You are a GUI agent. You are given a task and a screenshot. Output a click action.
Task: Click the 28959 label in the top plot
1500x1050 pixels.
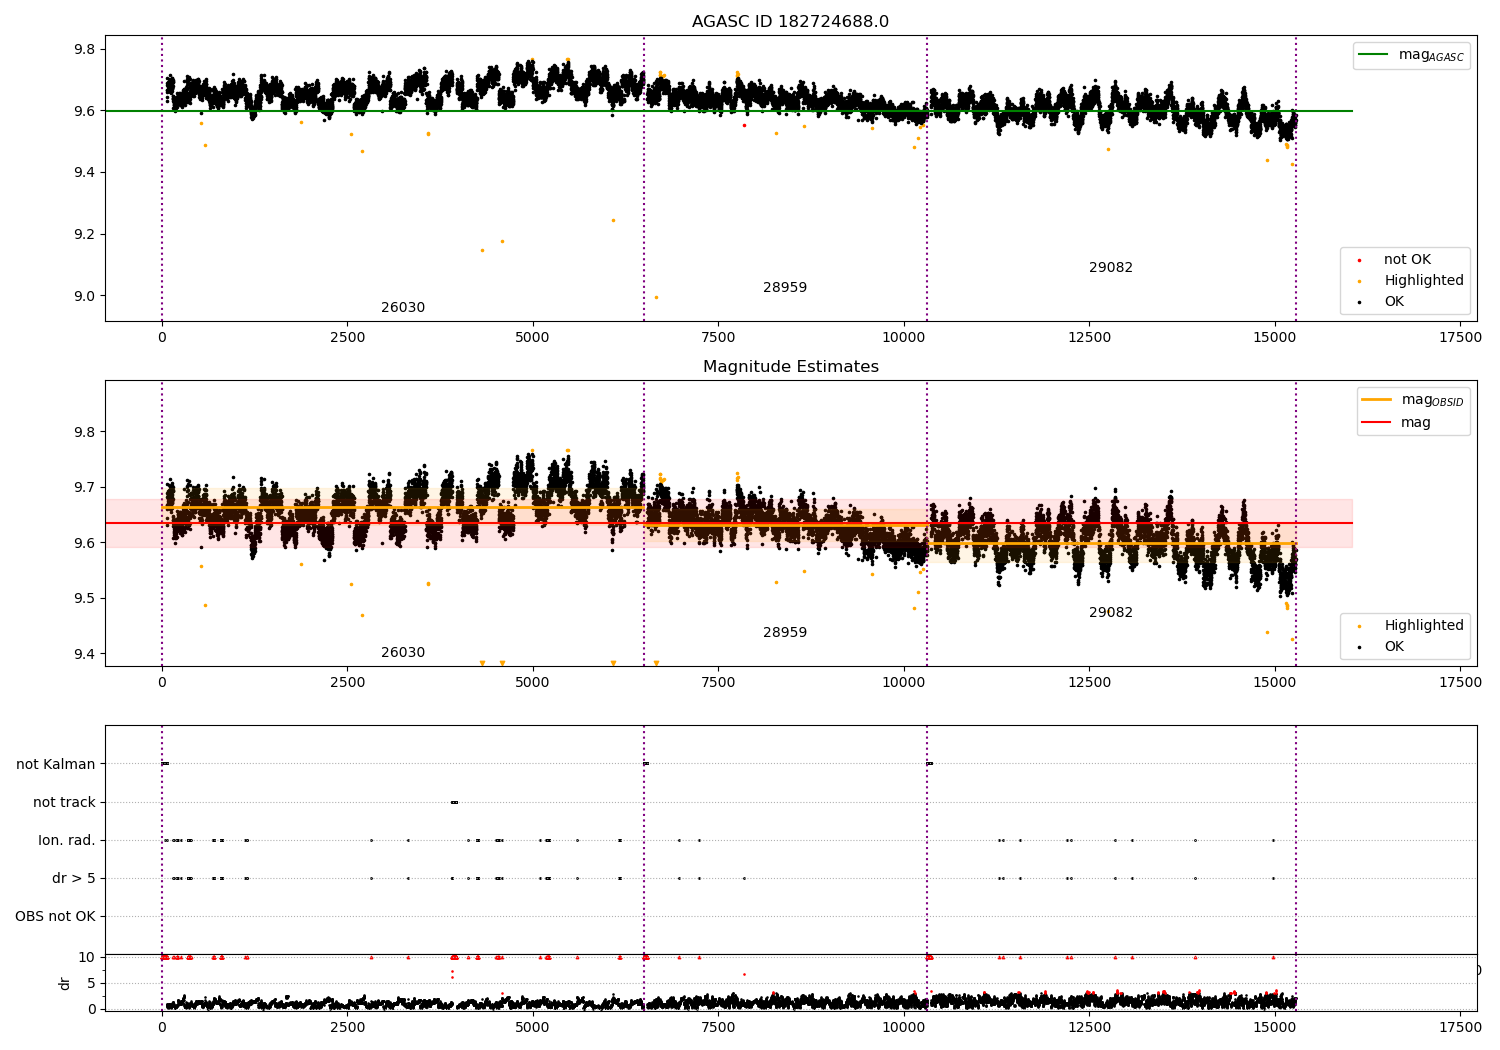(785, 288)
